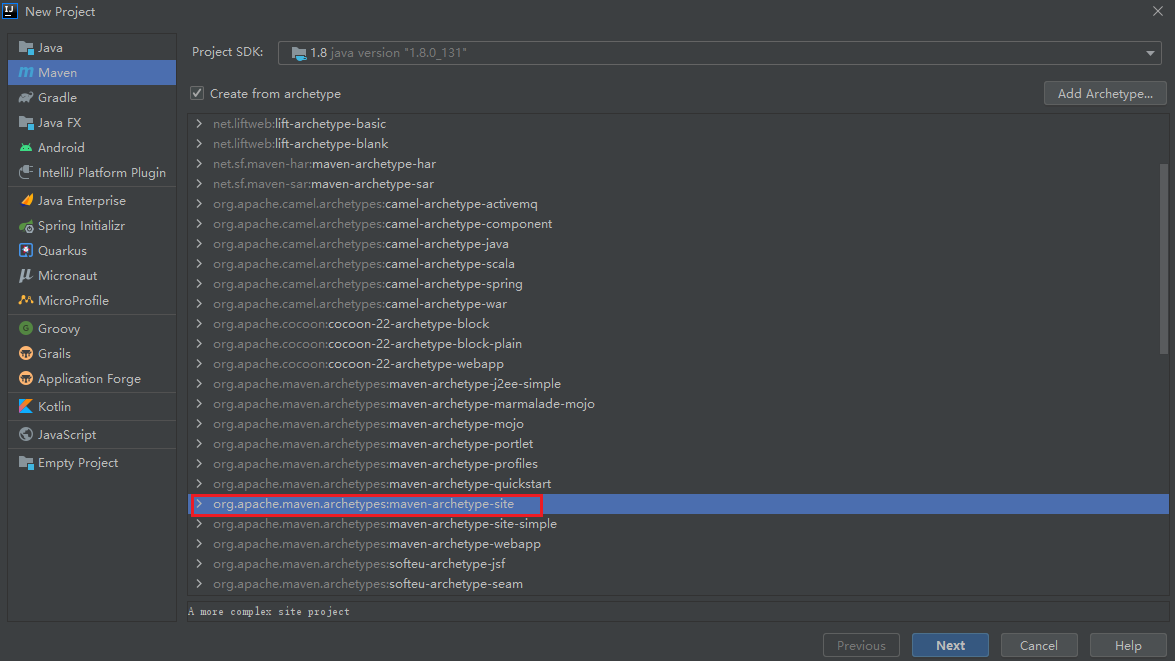Select cocoon-22-archetype-block-plain row
Viewport: 1175px width, 661px height.
click(x=678, y=344)
